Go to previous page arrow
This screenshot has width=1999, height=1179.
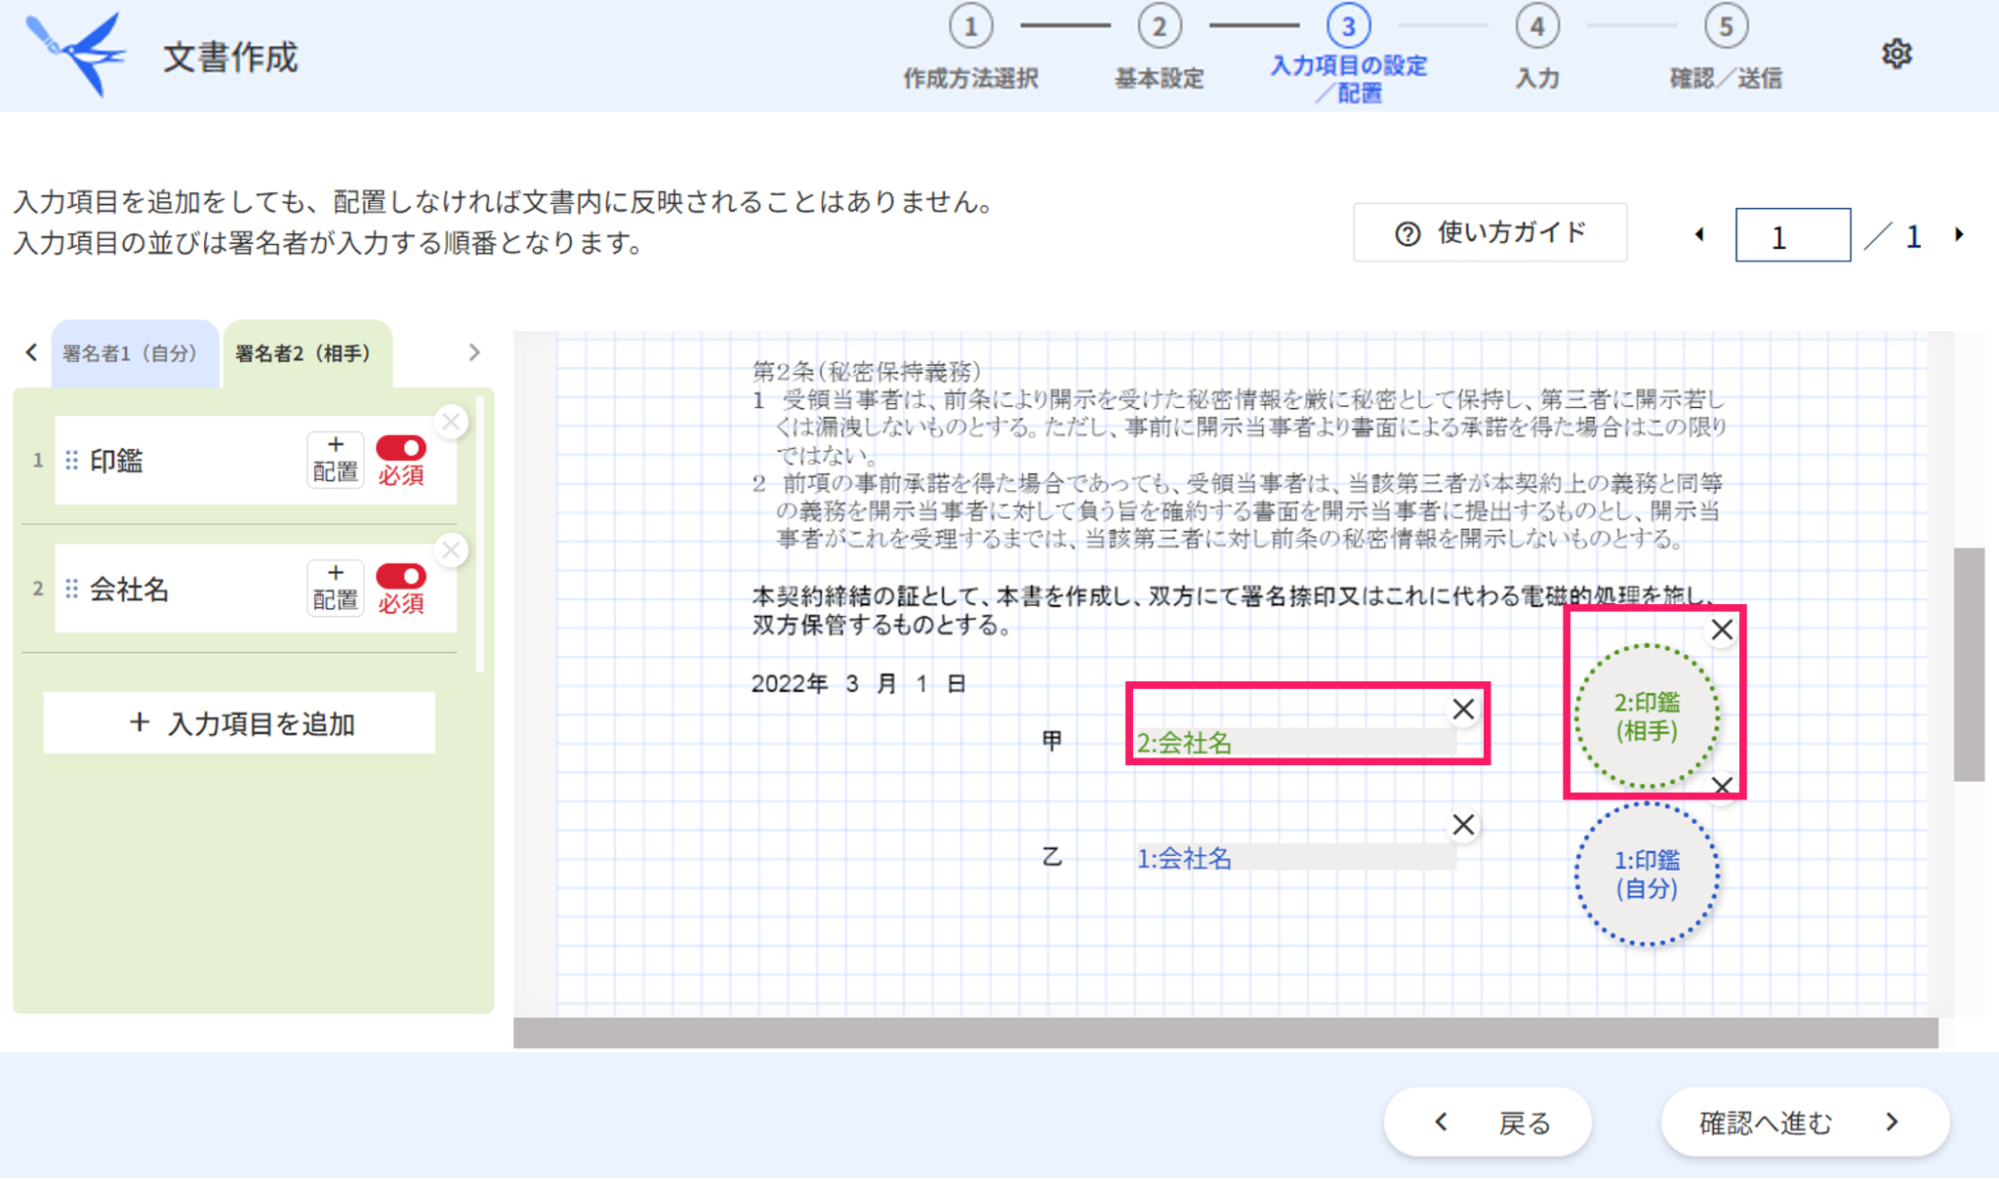[1699, 235]
